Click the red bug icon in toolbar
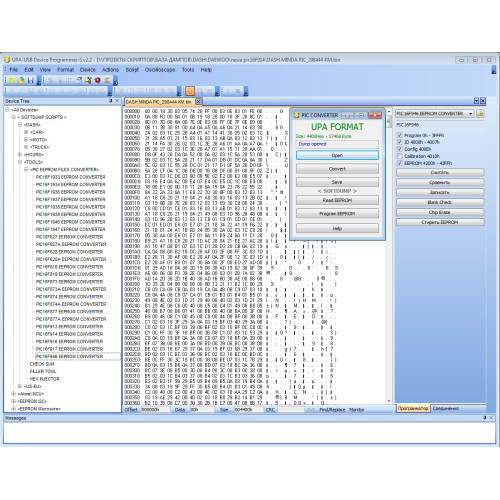This screenshot has width=500, height=500. tap(98, 80)
